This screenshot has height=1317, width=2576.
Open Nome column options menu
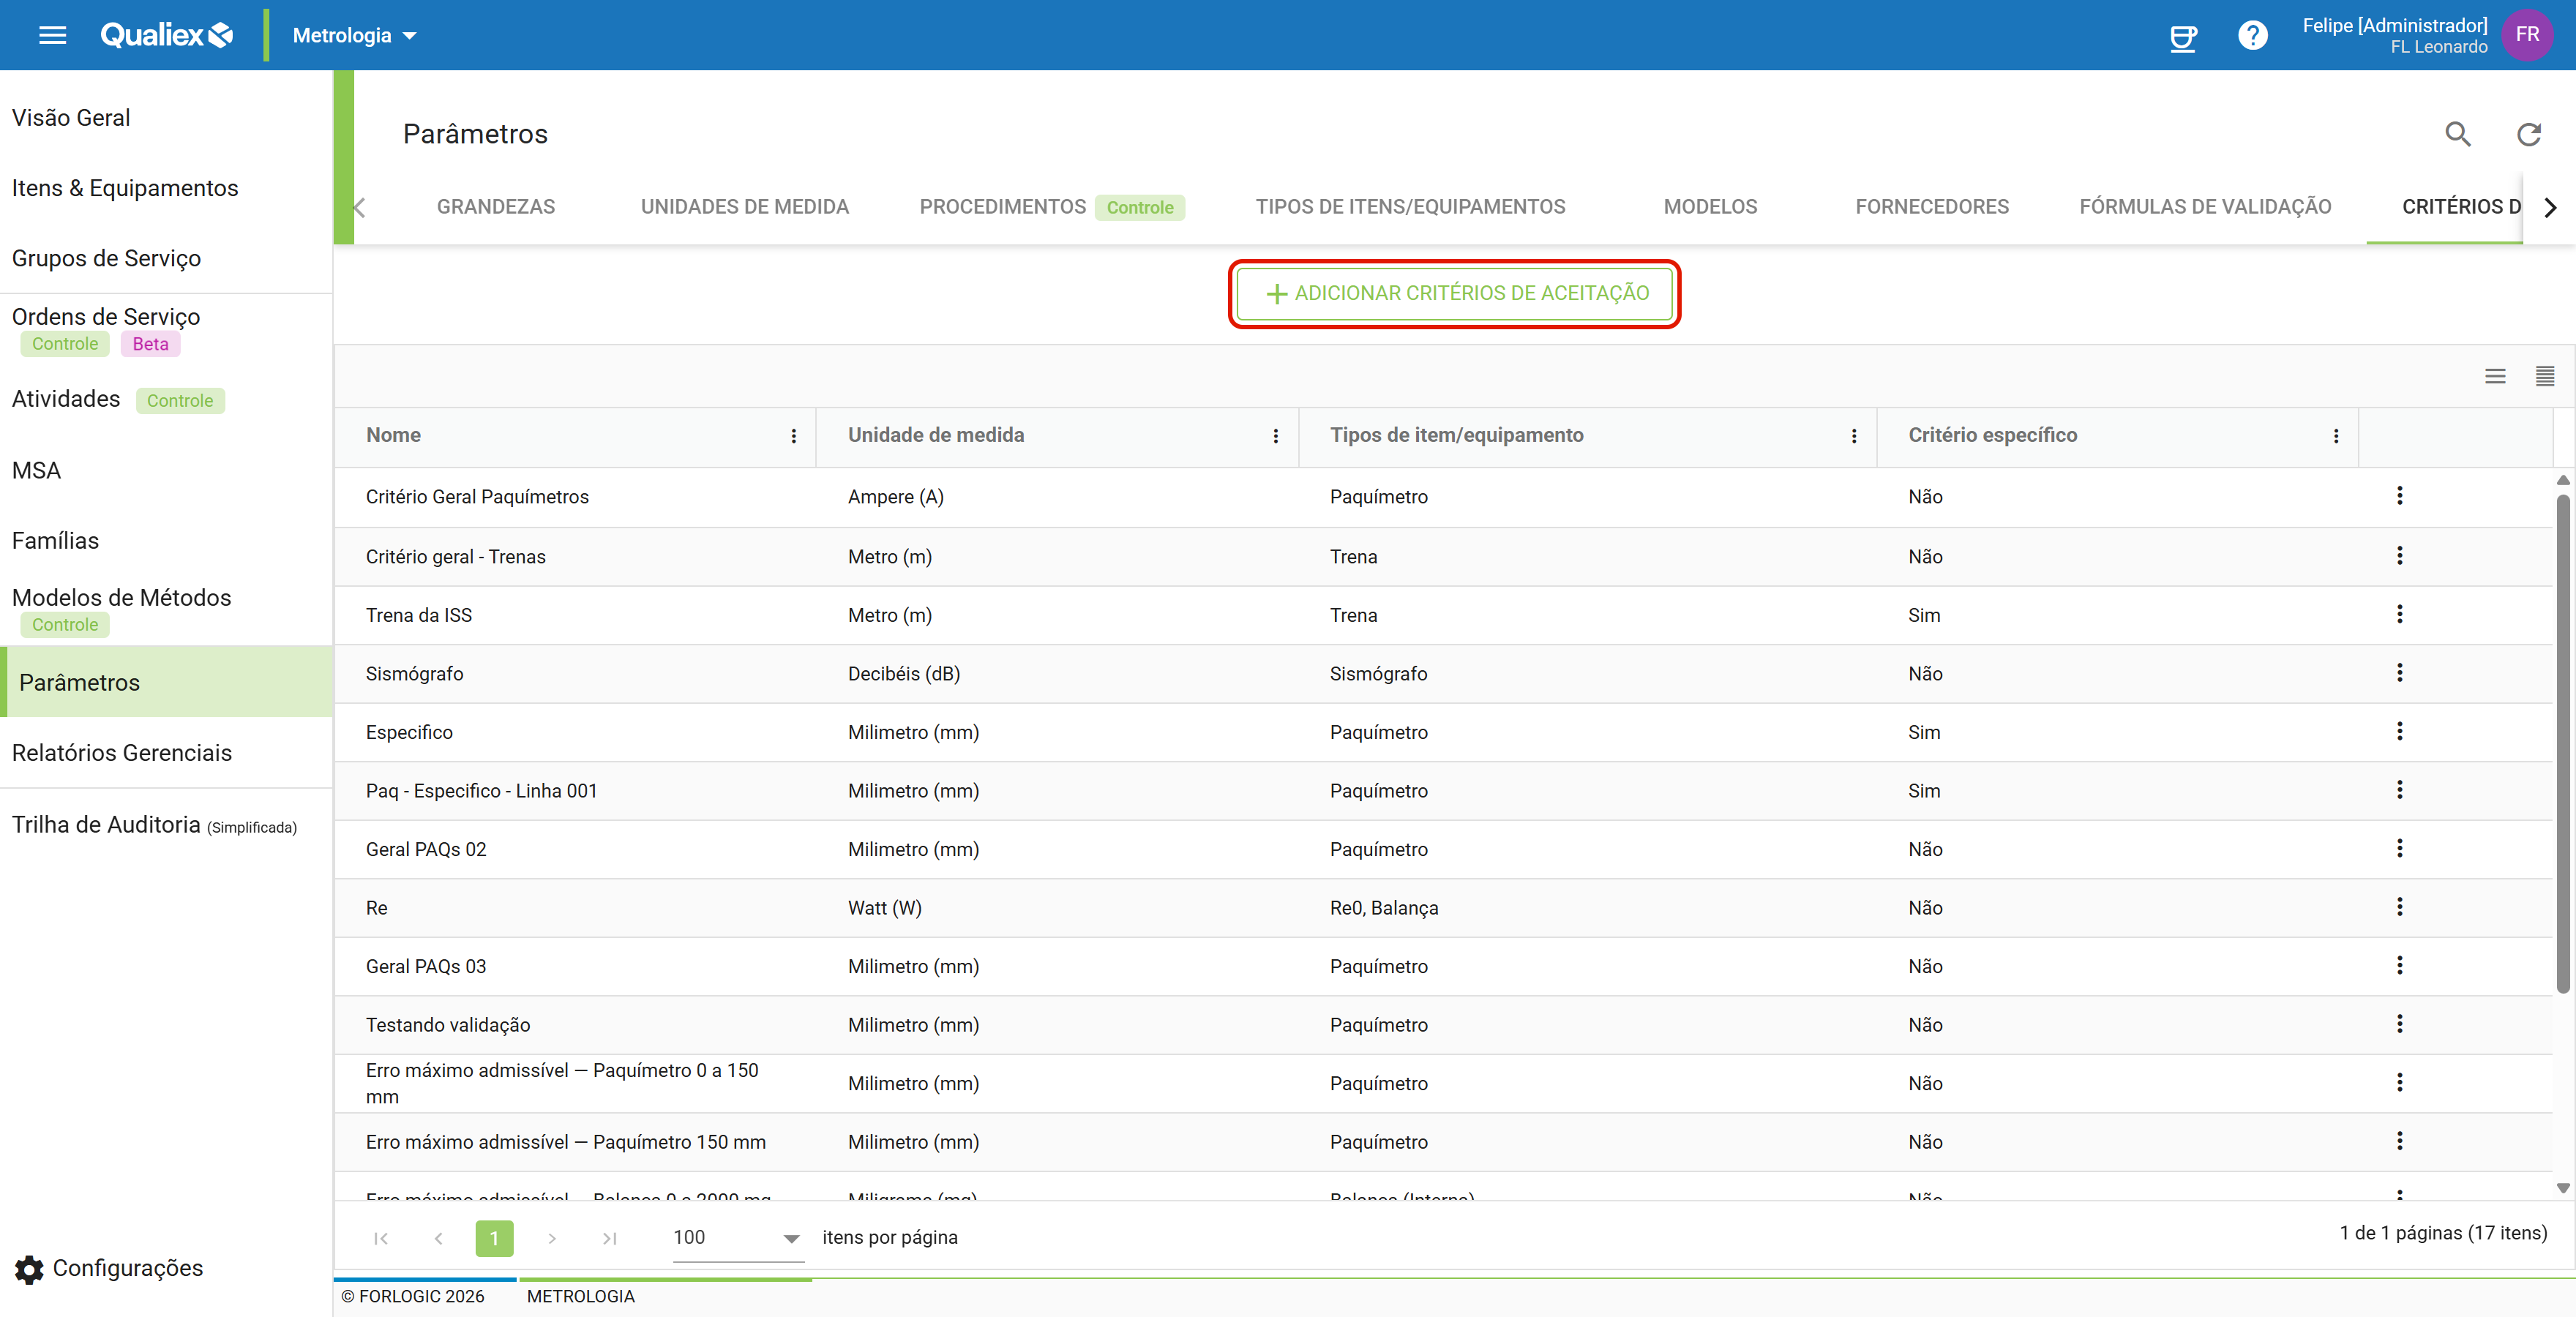click(794, 436)
